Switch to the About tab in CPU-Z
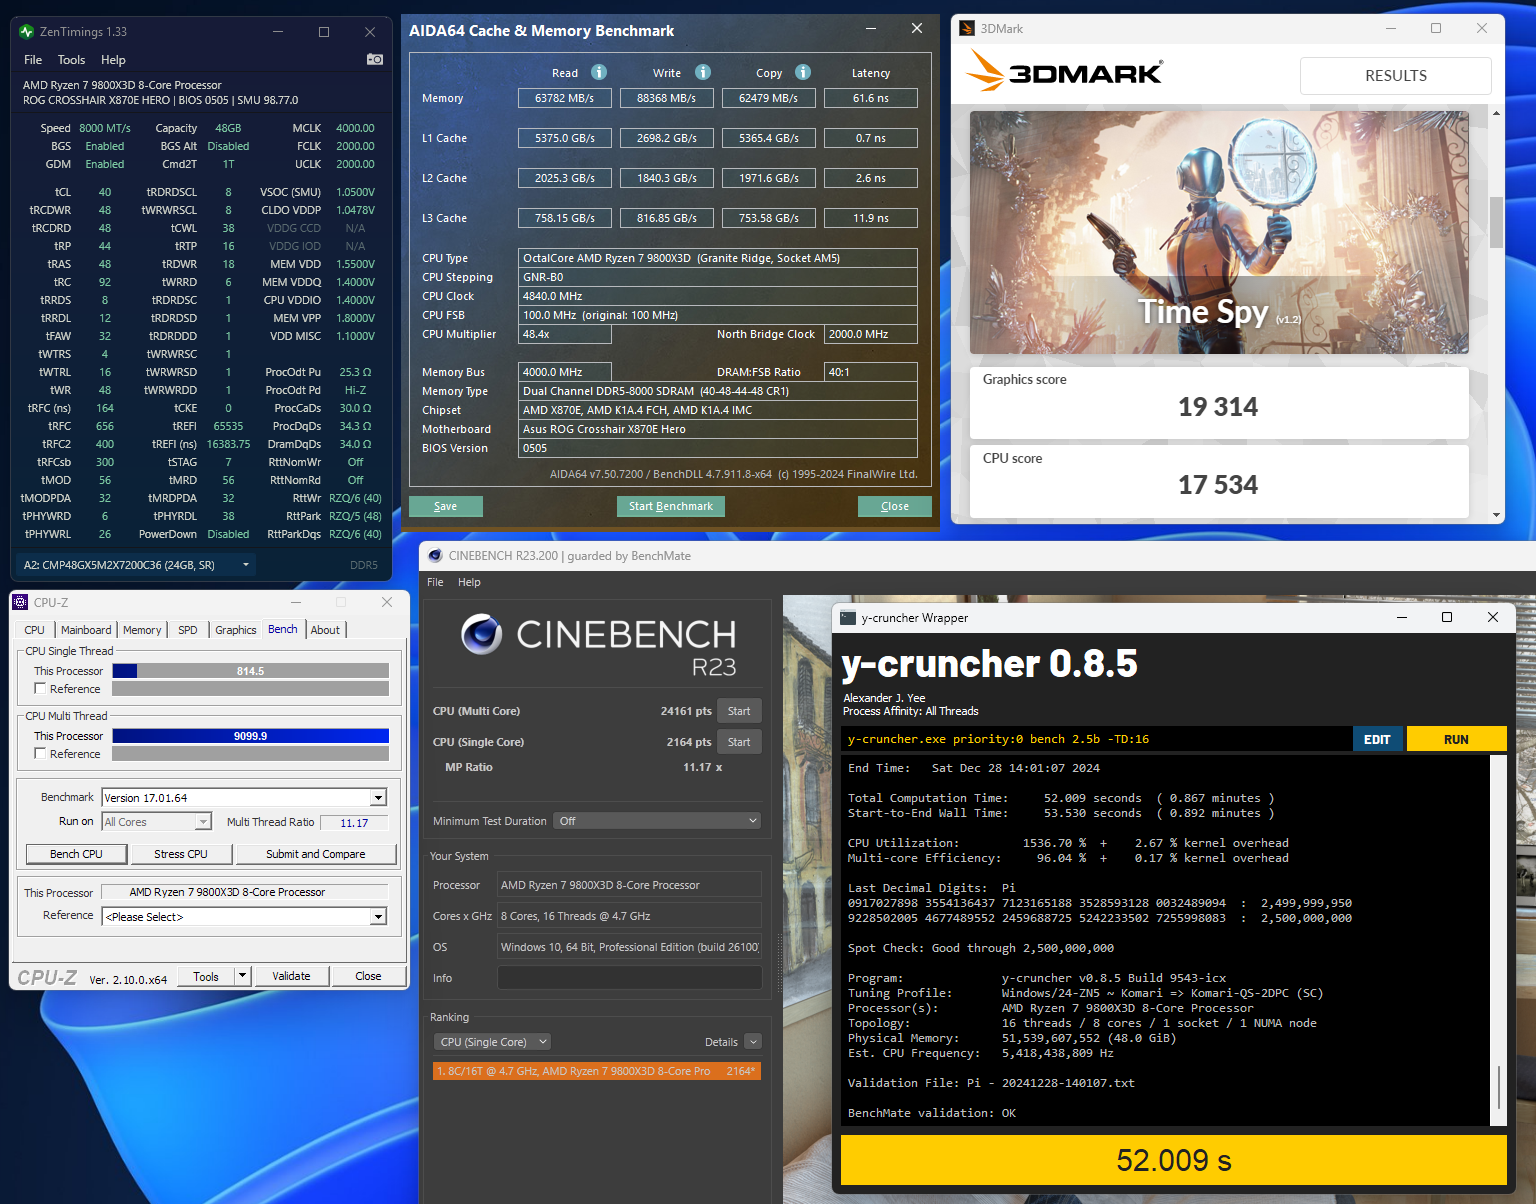 (x=325, y=630)
